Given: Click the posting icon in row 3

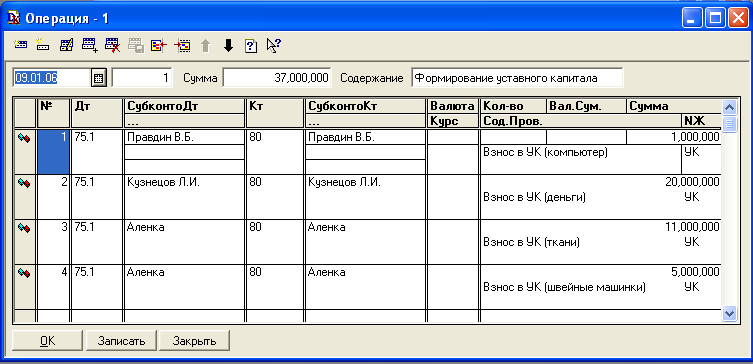Looking at the screenshot, I should pyautogui.click(x=24, y=228).
